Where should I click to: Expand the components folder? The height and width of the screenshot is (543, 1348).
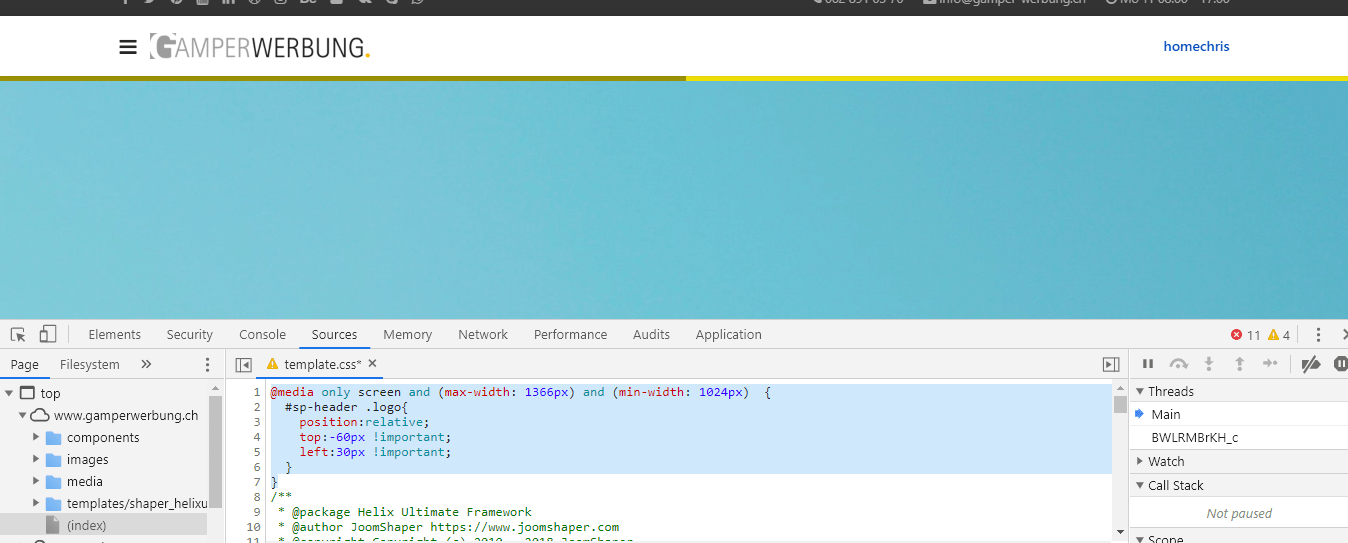click(x=36, y=437)
